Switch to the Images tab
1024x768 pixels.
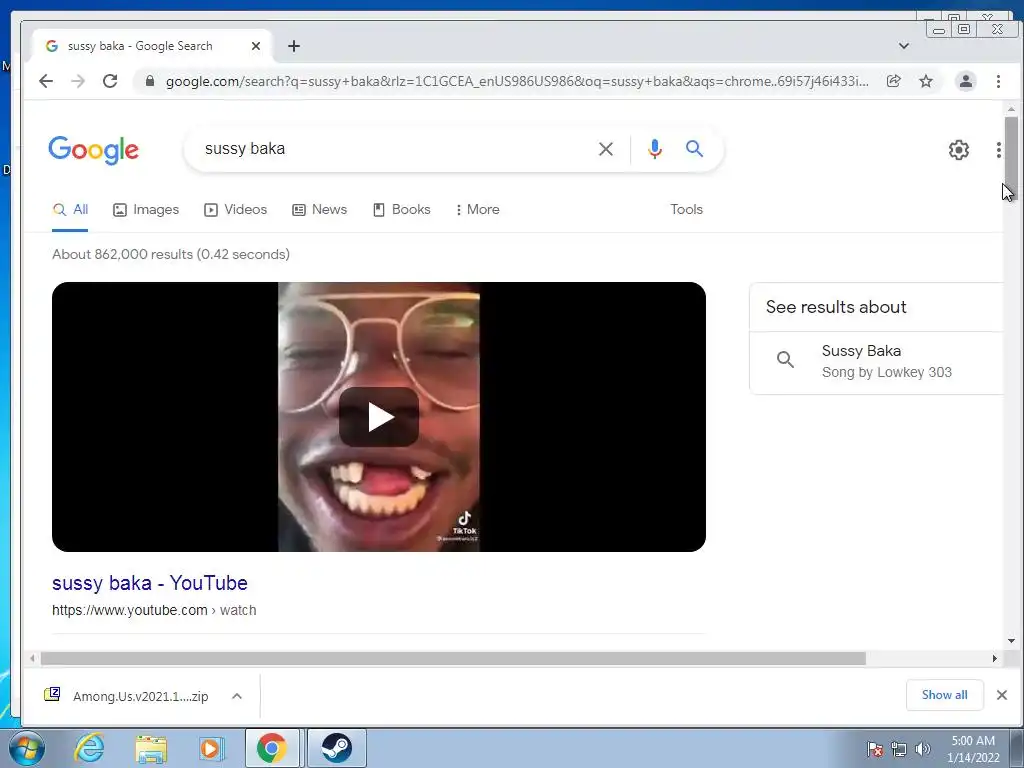pyautogui.click(x=146, y=210)
